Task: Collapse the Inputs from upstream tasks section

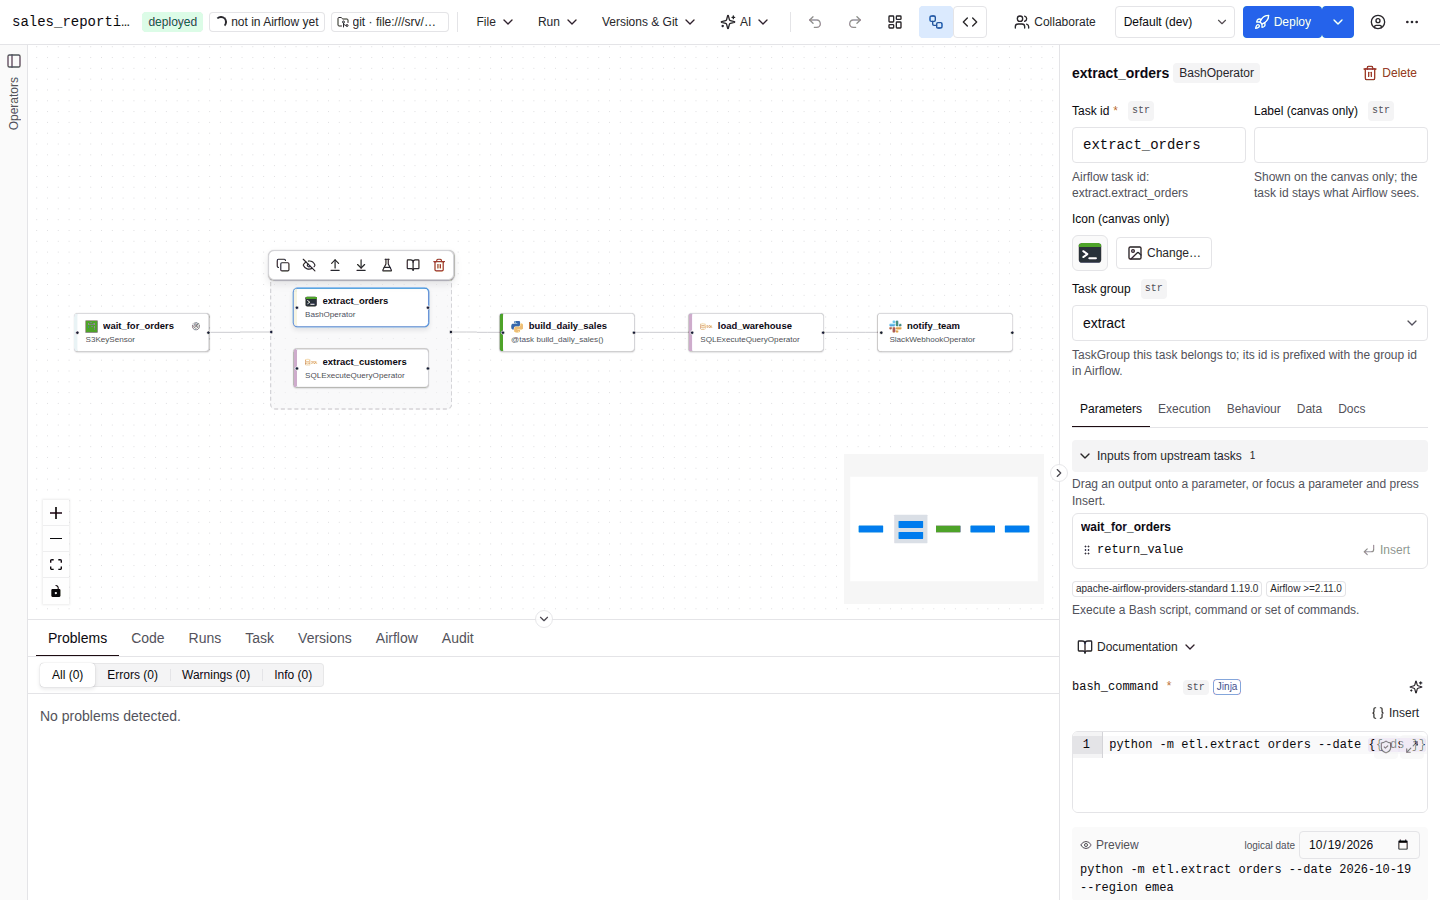Action: (x=1250, y=456)
